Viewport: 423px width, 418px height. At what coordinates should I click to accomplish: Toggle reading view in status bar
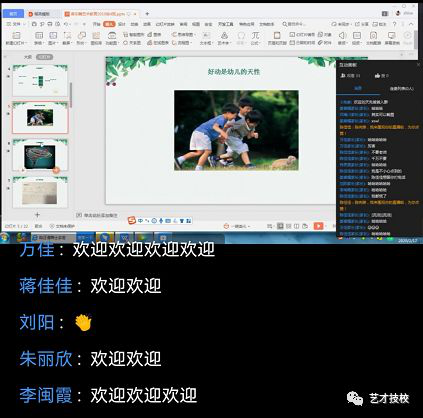296,226
